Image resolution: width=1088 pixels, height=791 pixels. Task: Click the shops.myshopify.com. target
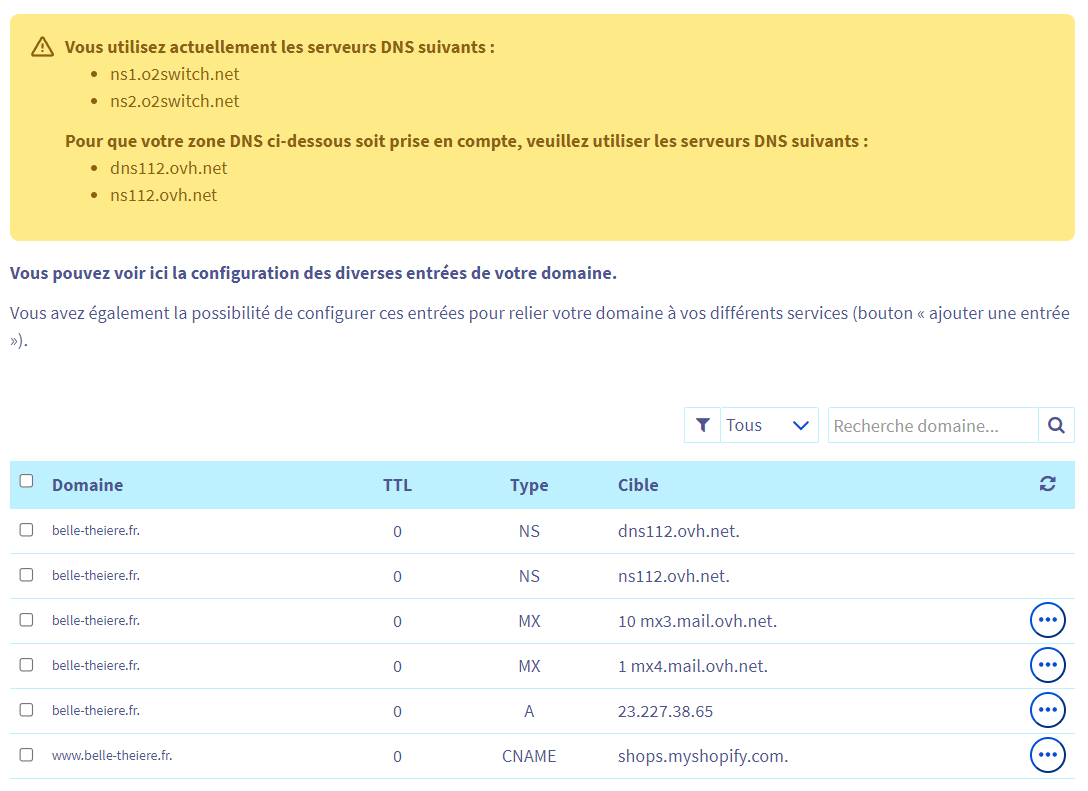703,756
